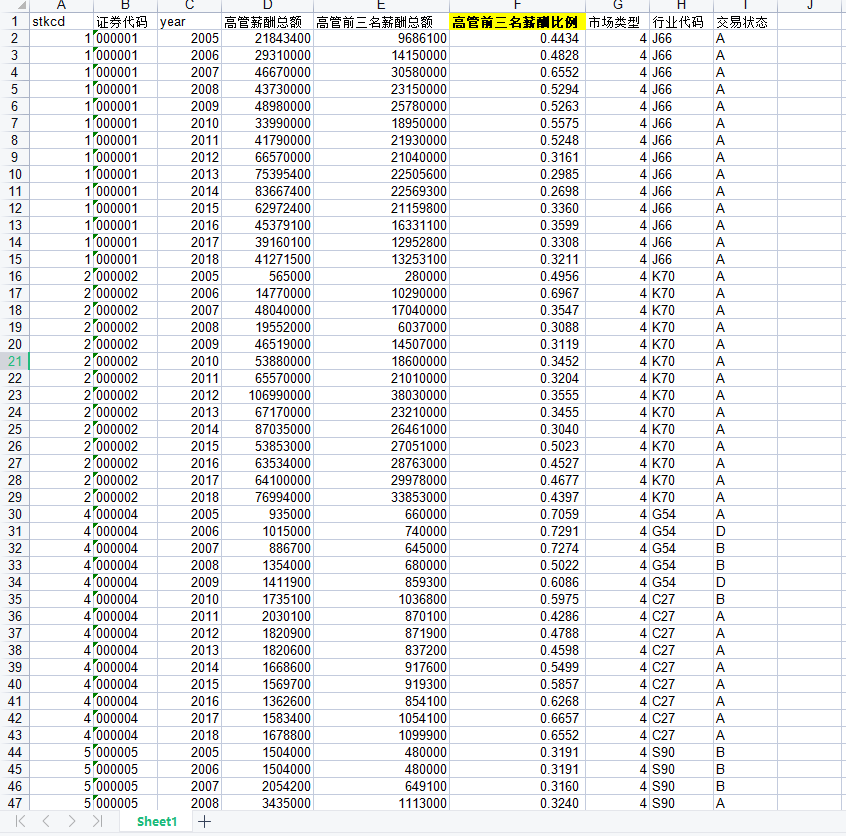The image size is (846, 836).
Task: Select column J header
Action: tap(809, 5)
